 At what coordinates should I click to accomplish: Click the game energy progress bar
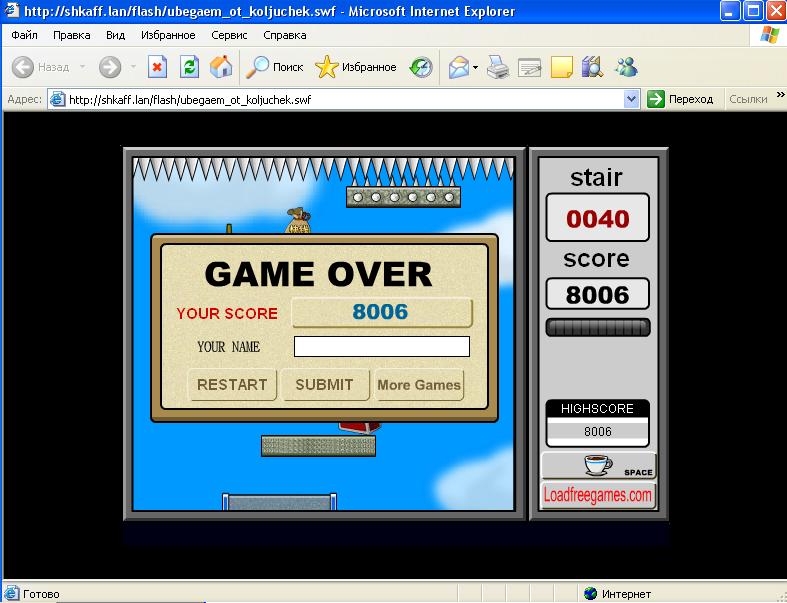pyautogui.click(x=598, y=327)
